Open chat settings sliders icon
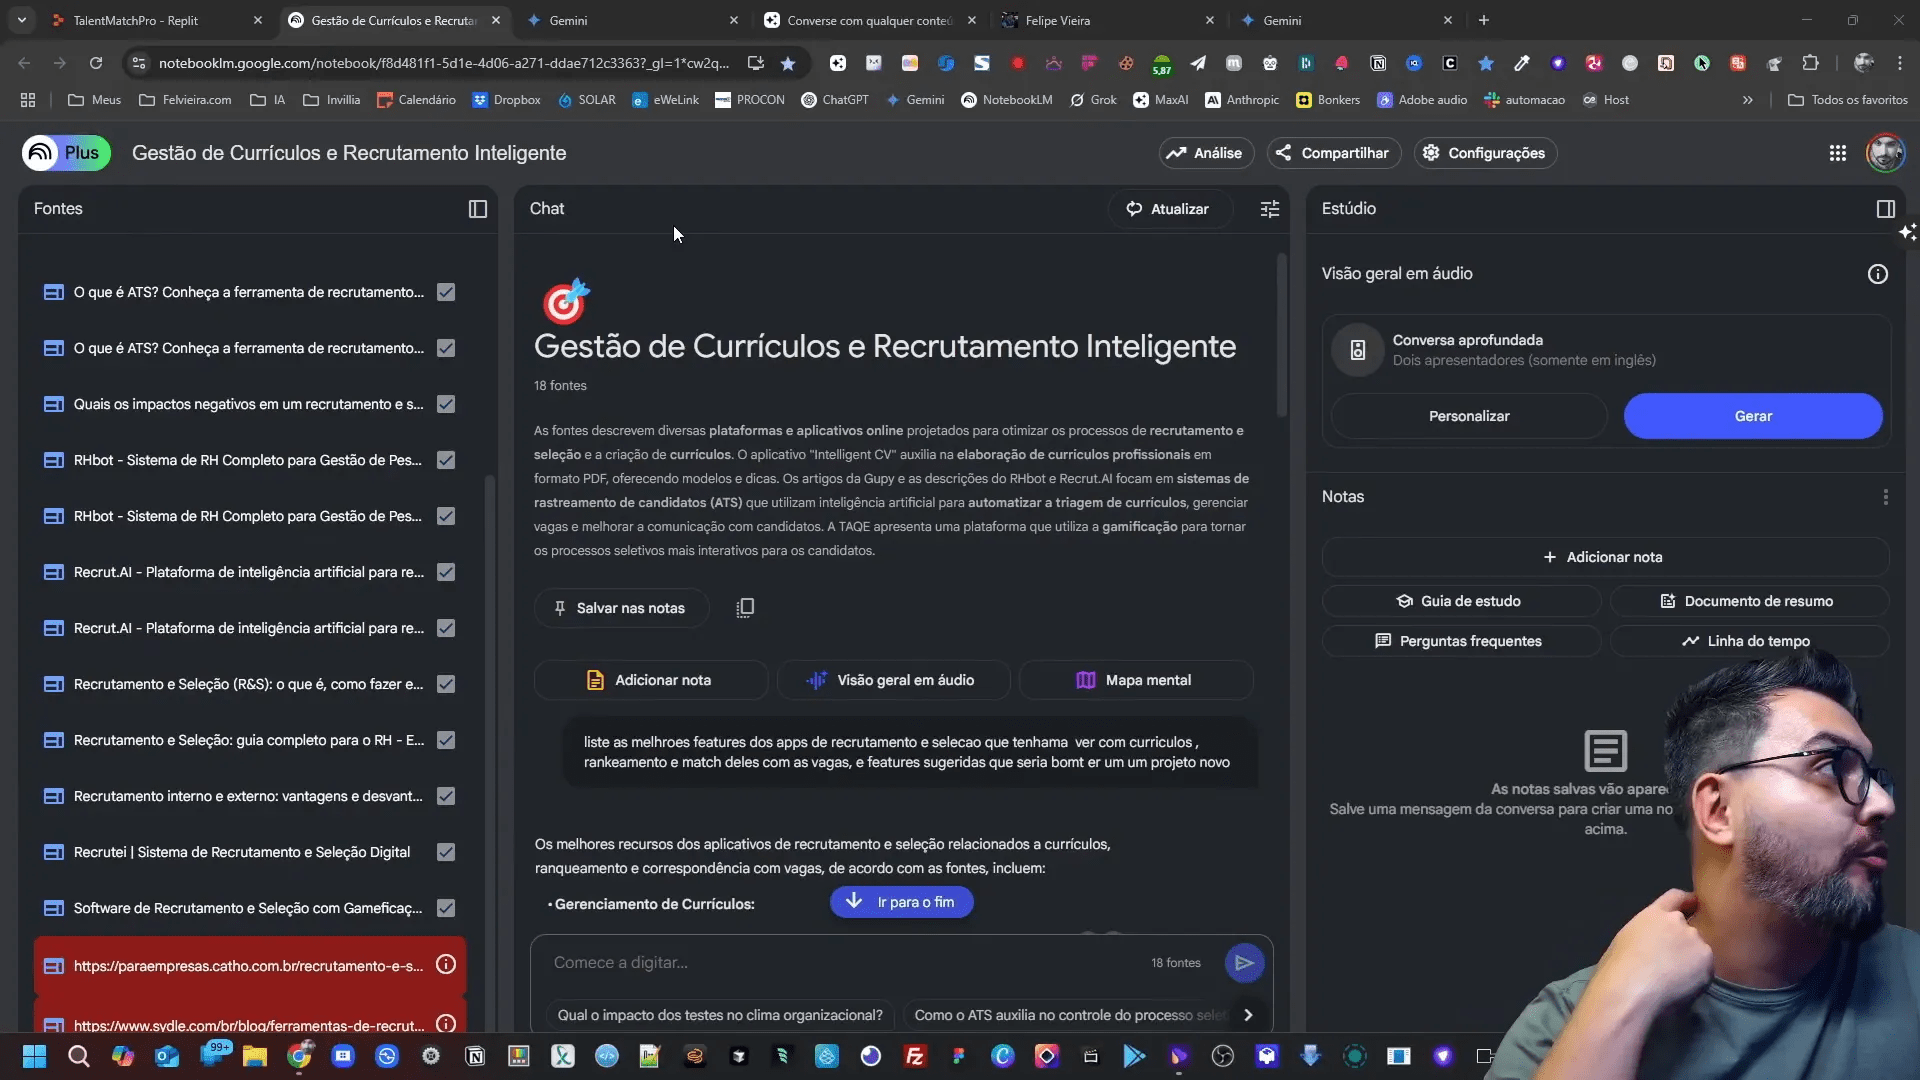Screen dimensions: 1920x1080 1270,209
